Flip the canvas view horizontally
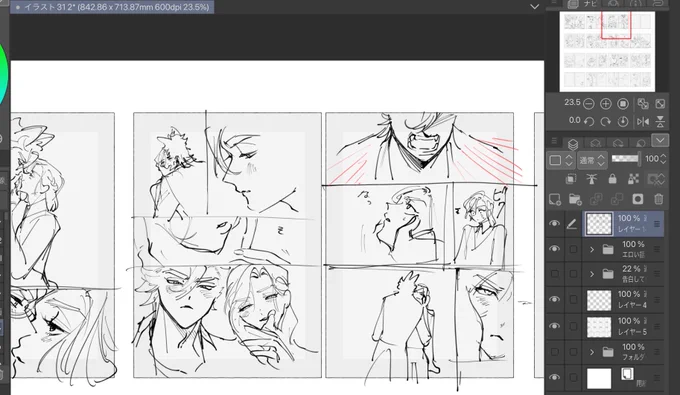Screen dimensions: 680x395 (643, 122)
